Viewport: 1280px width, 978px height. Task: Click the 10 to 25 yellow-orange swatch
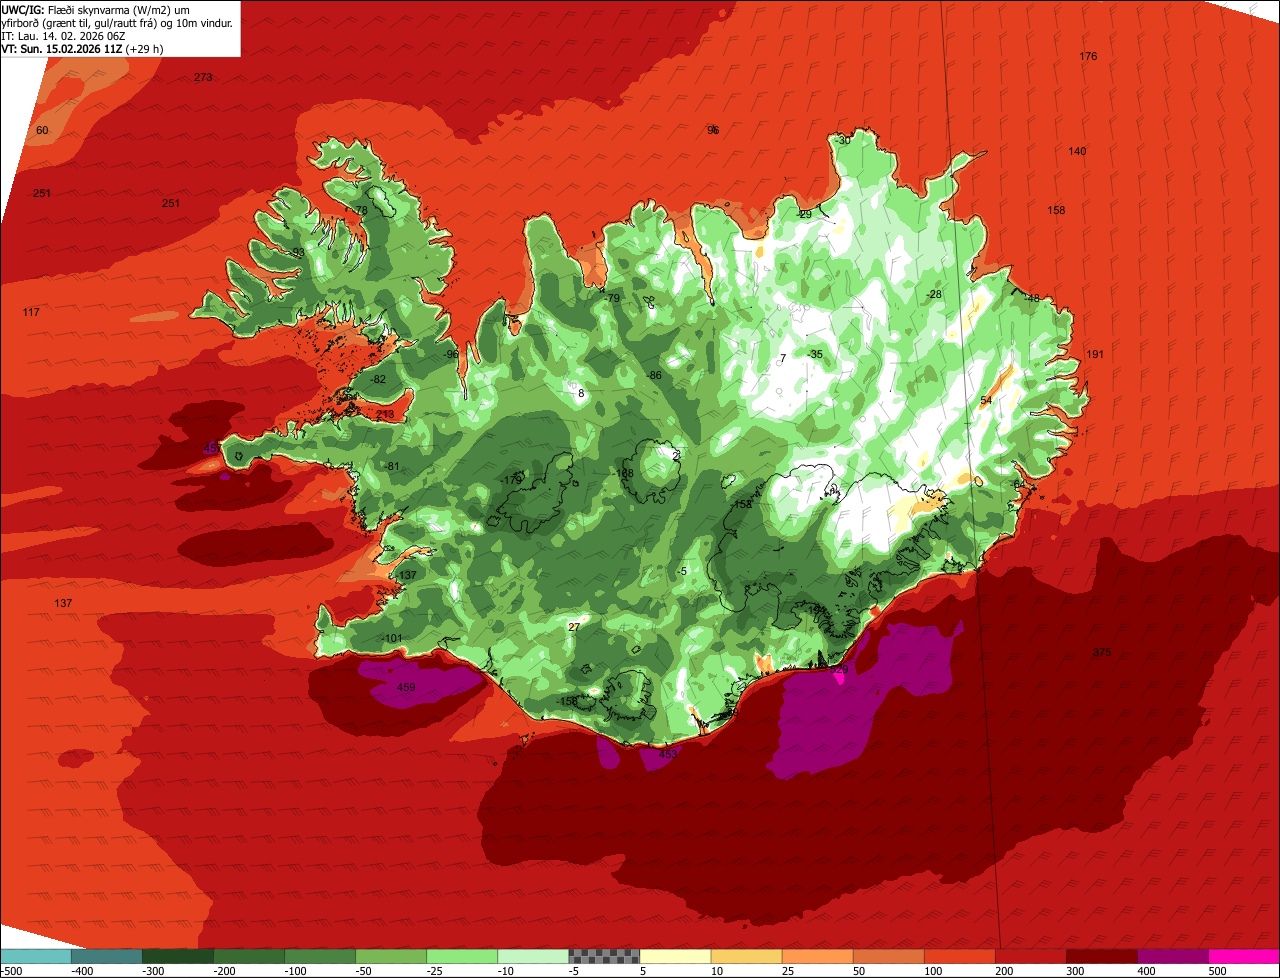pyautogui.click(x=746, y=956)
